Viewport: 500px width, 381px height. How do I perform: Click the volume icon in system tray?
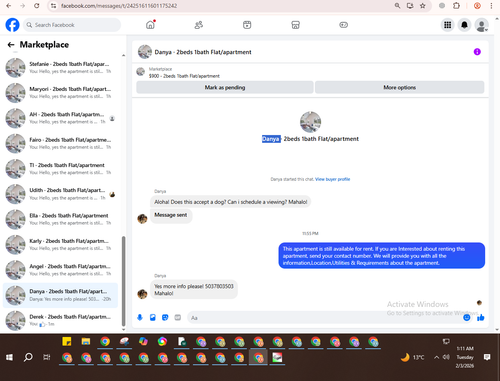pos(446,357)
